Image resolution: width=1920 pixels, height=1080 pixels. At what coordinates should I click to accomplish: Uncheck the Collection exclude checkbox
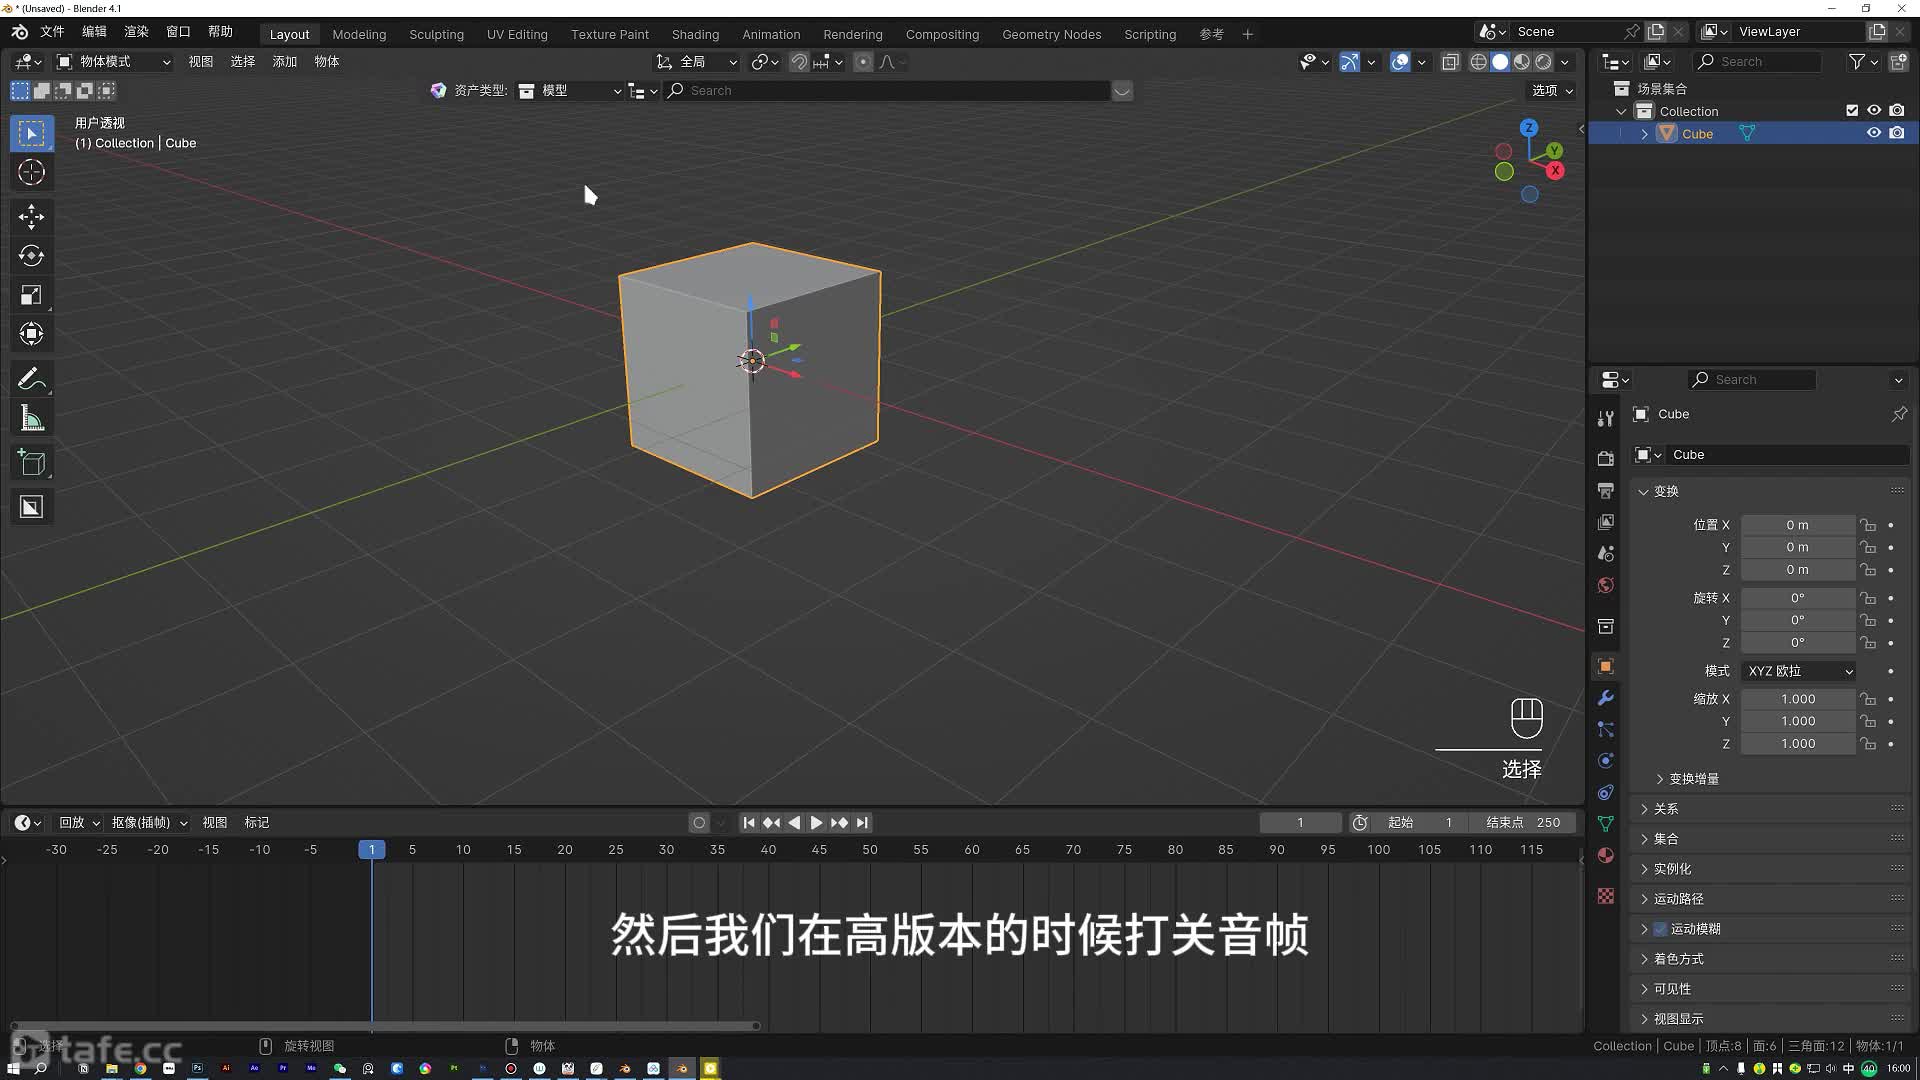(1852, 111)
